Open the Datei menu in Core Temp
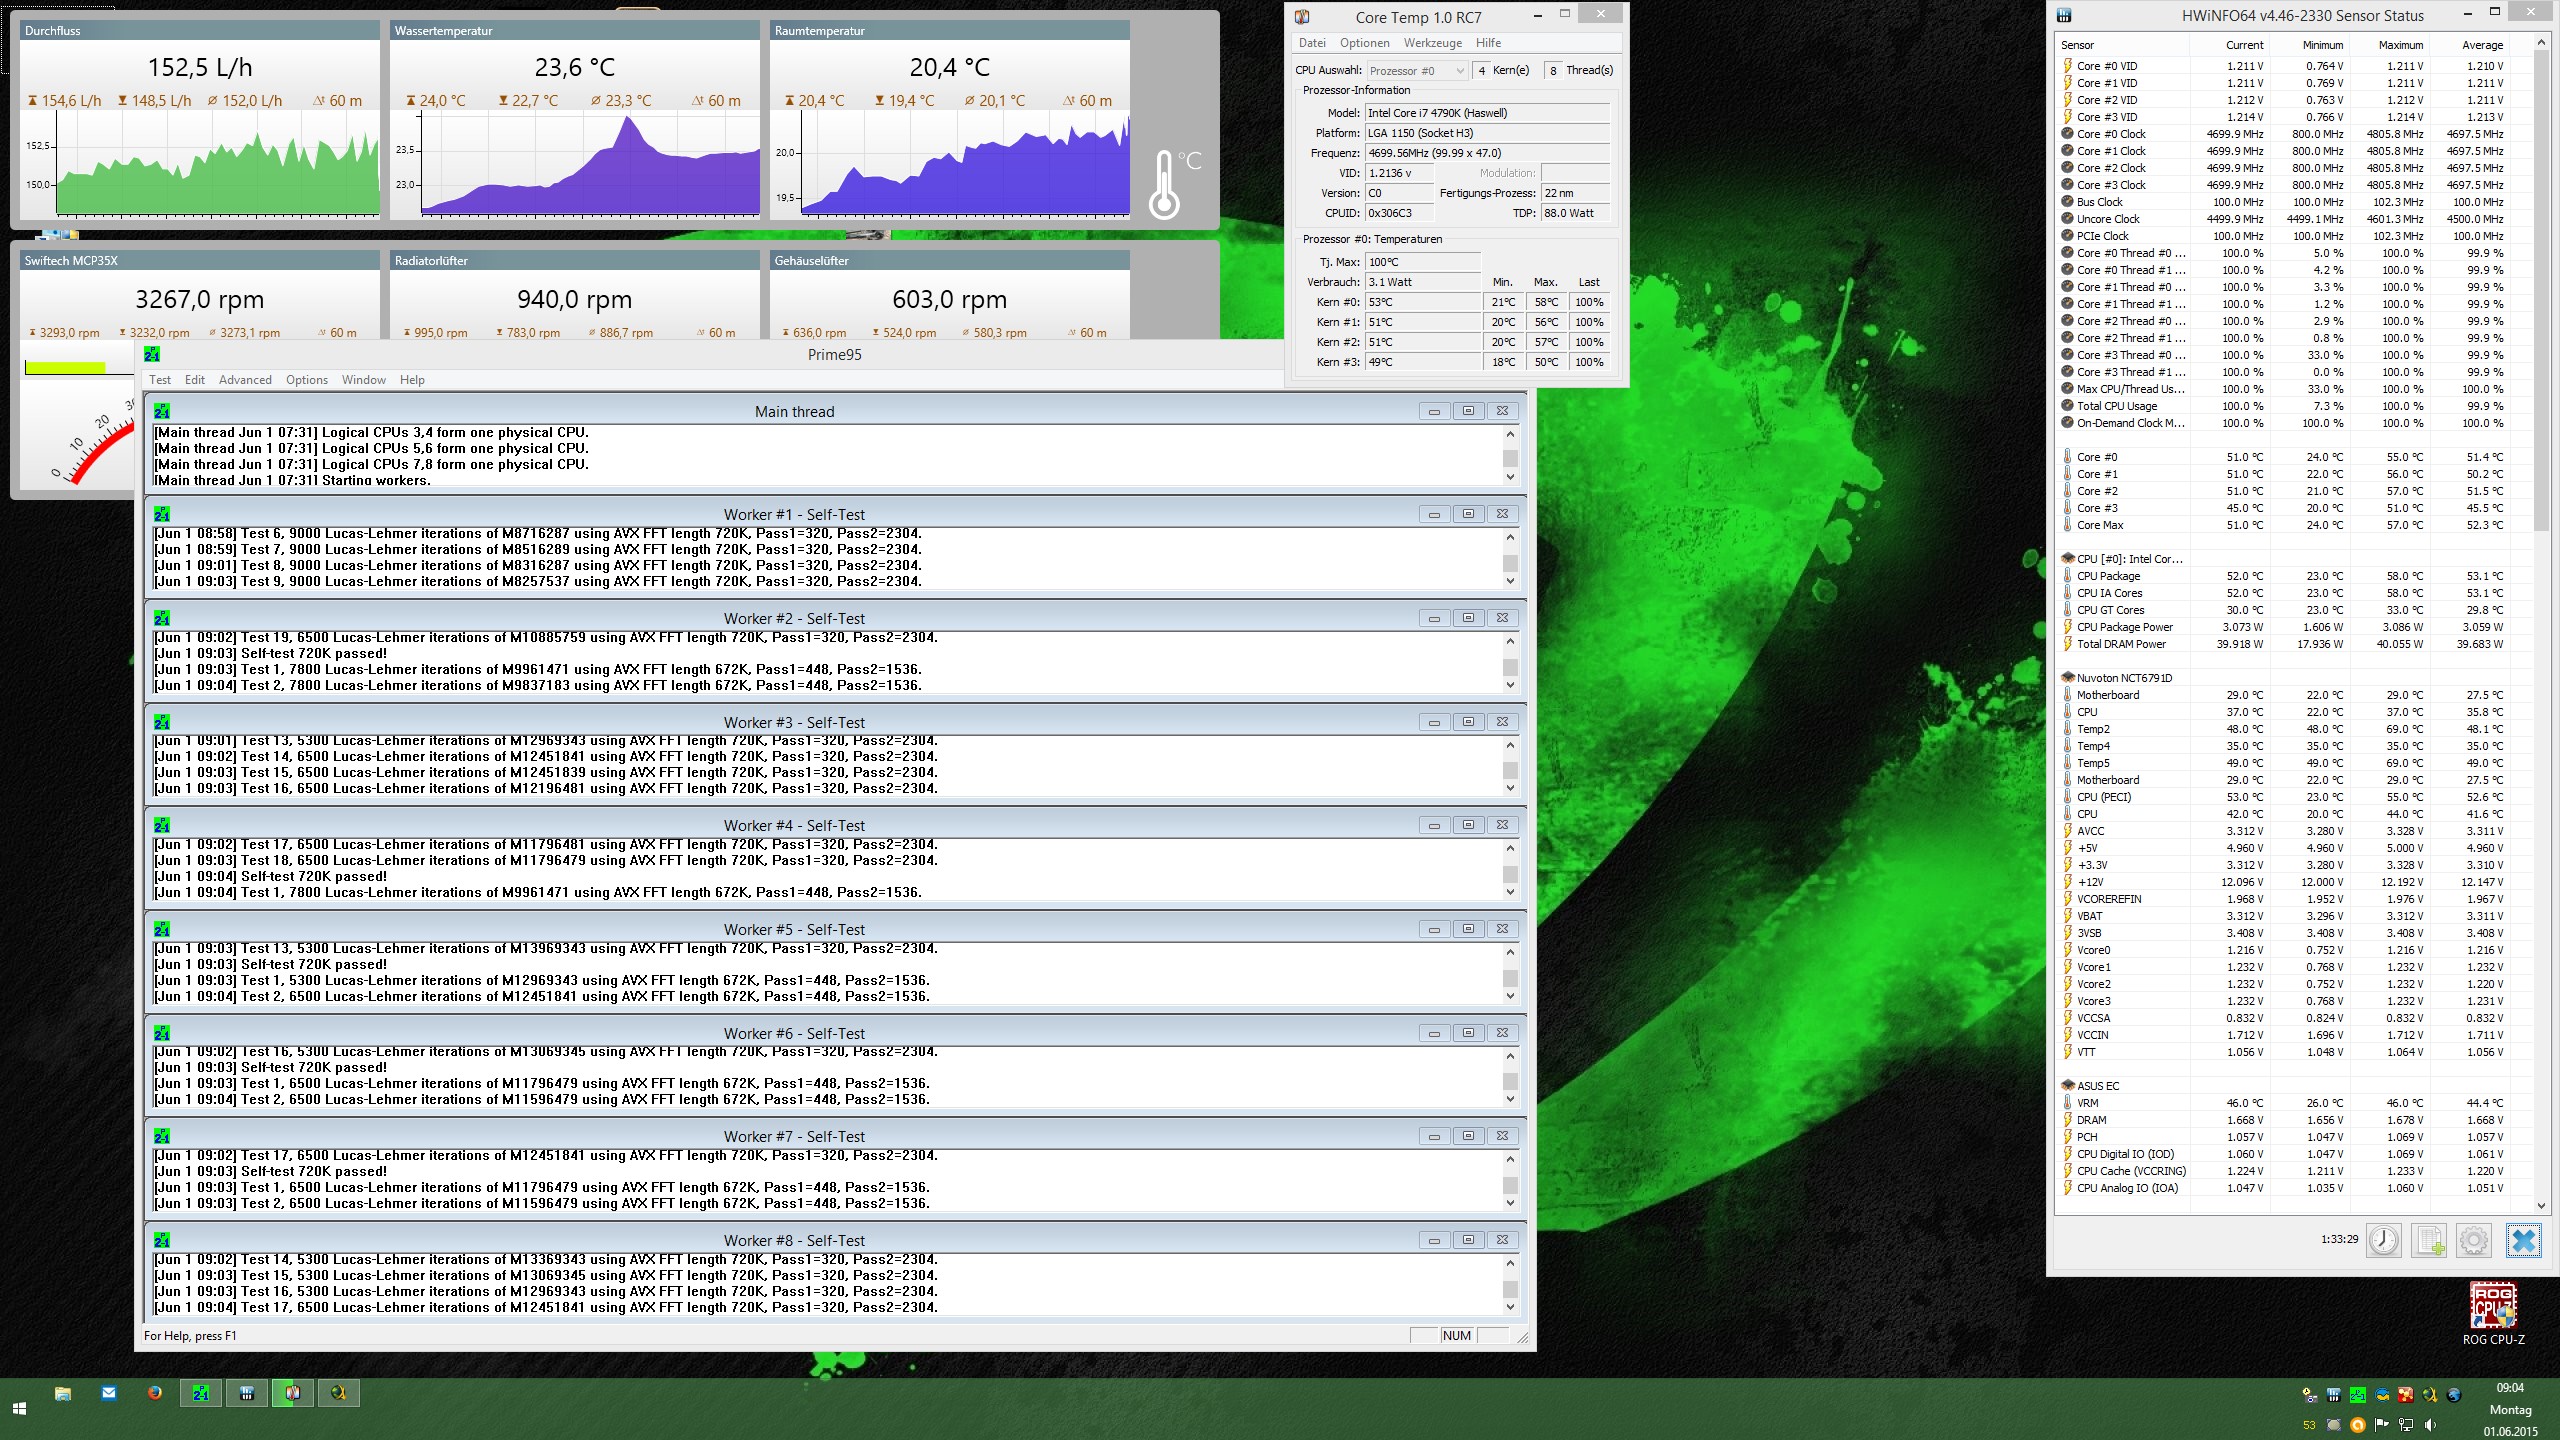This screenshot has height=1440, width=2560. click(1312, 43)
